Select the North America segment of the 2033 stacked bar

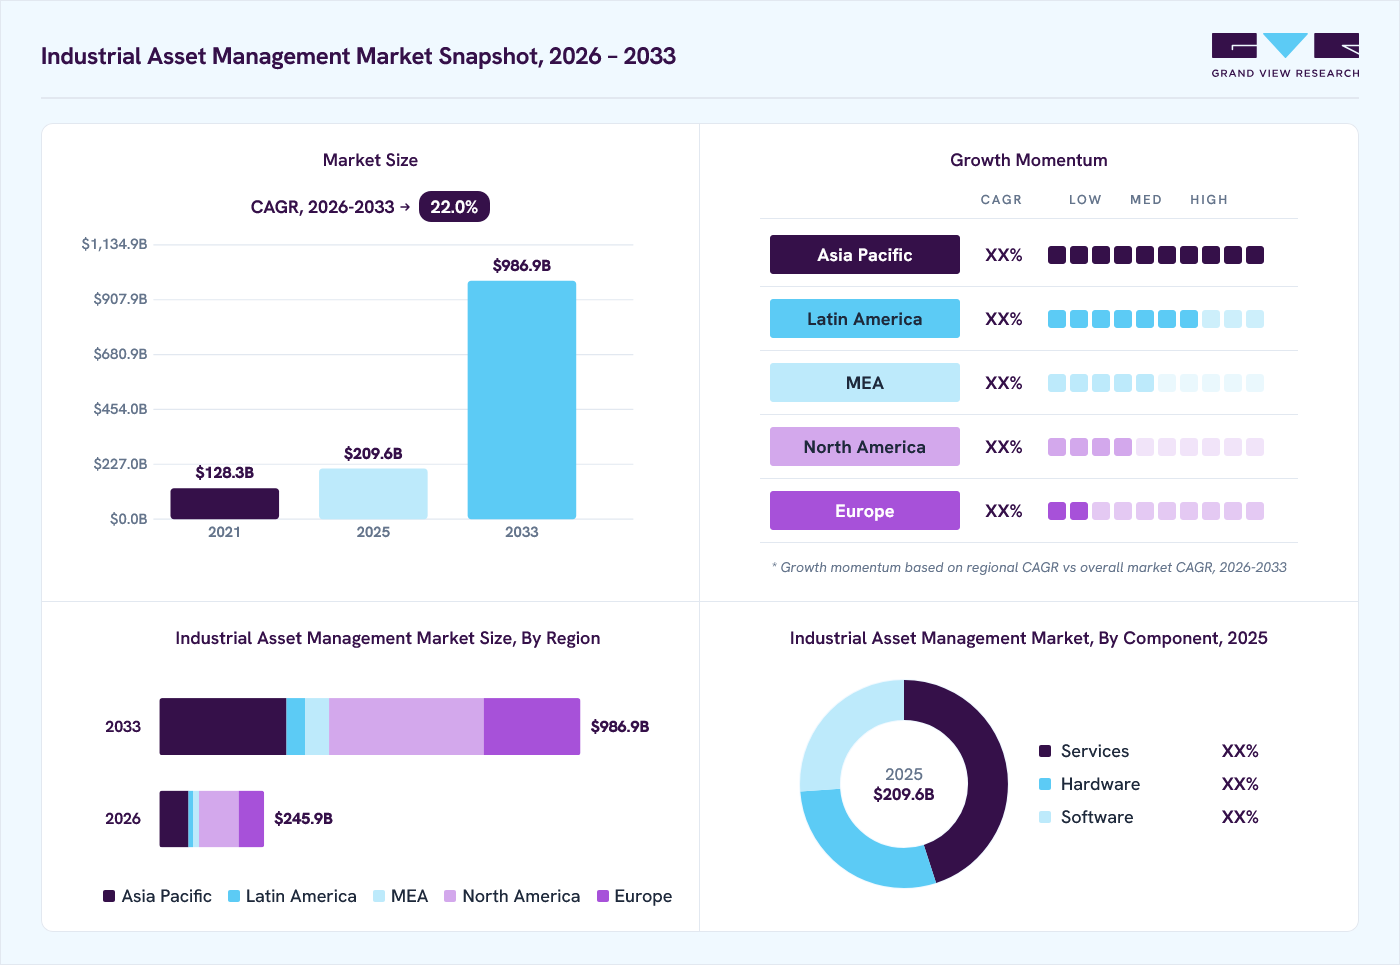click(406, 727)
